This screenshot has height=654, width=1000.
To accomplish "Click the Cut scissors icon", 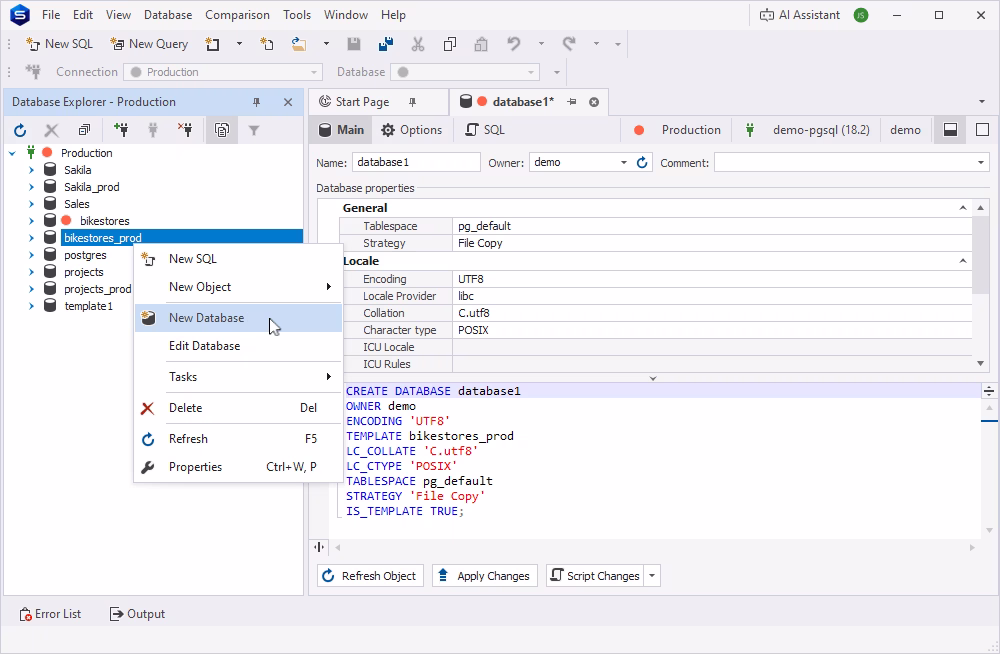I will tap(418, 44).
